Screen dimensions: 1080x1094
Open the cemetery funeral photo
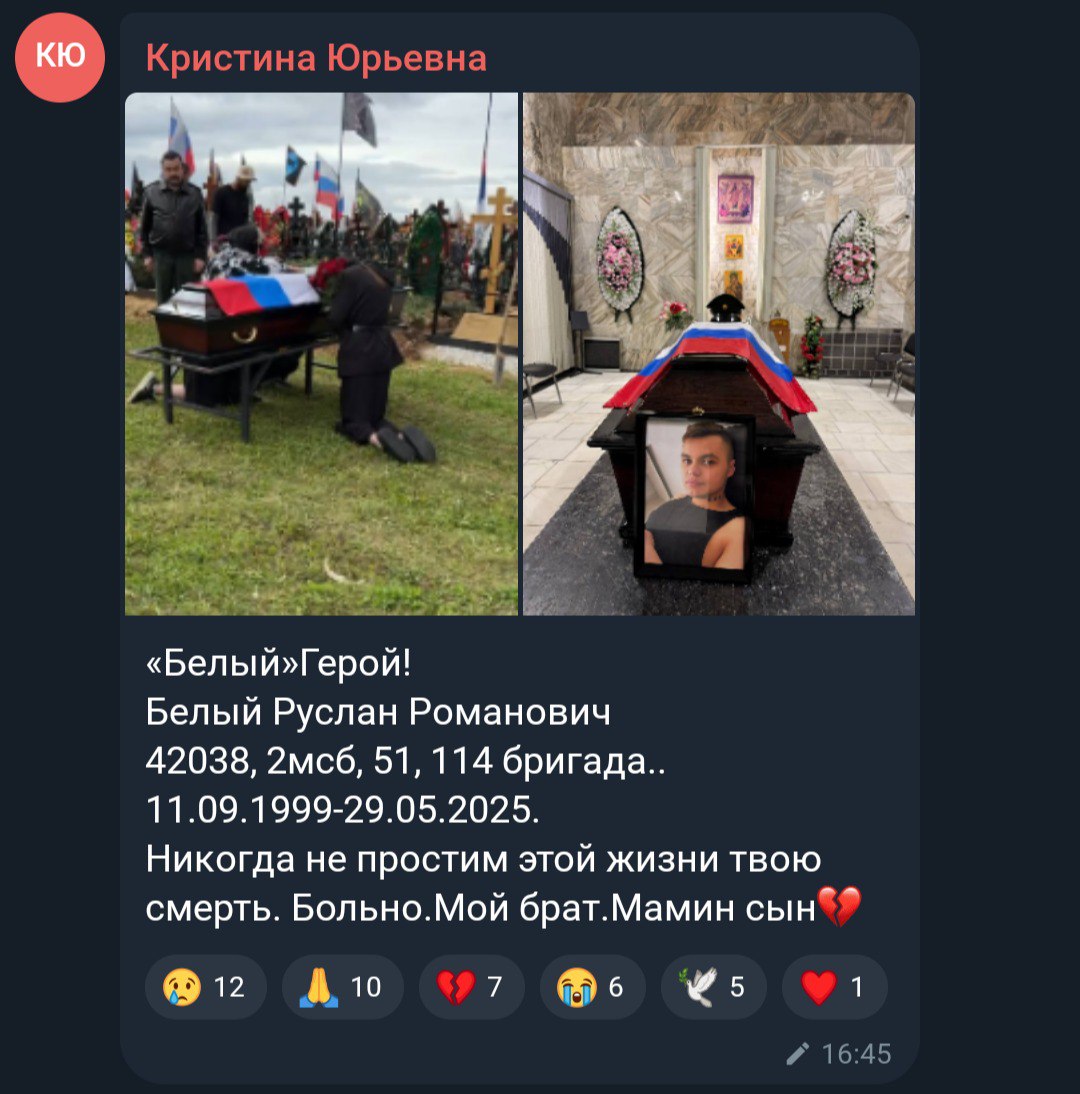click(322, 354)
